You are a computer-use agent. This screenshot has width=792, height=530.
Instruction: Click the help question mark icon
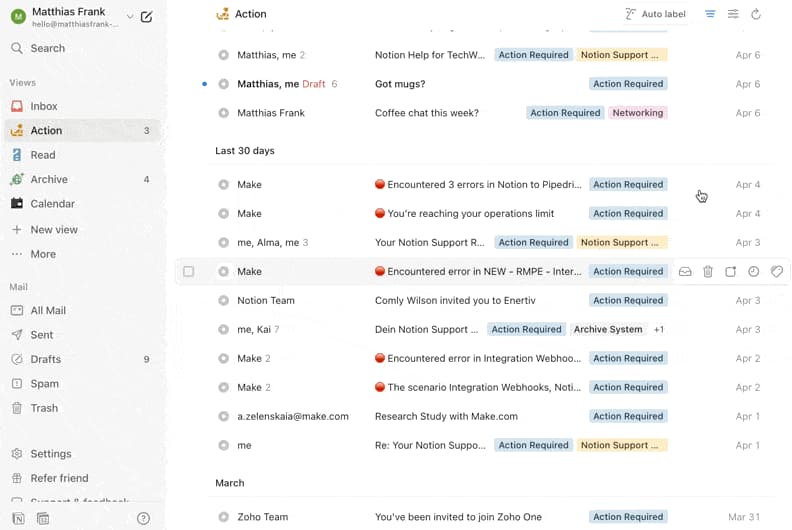pyautogui.click(x=143, y=518)
